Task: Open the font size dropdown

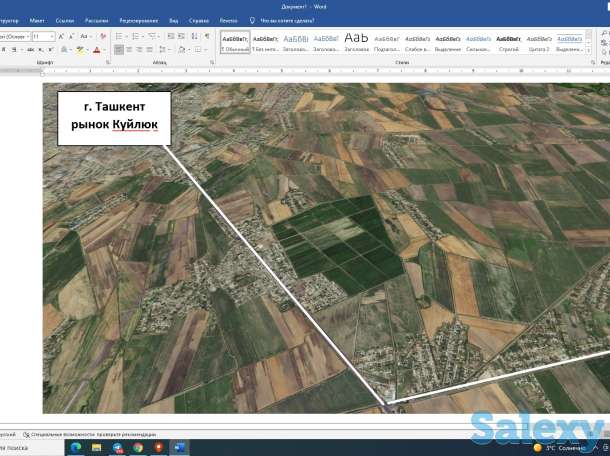Action: [x=51, y=36]
